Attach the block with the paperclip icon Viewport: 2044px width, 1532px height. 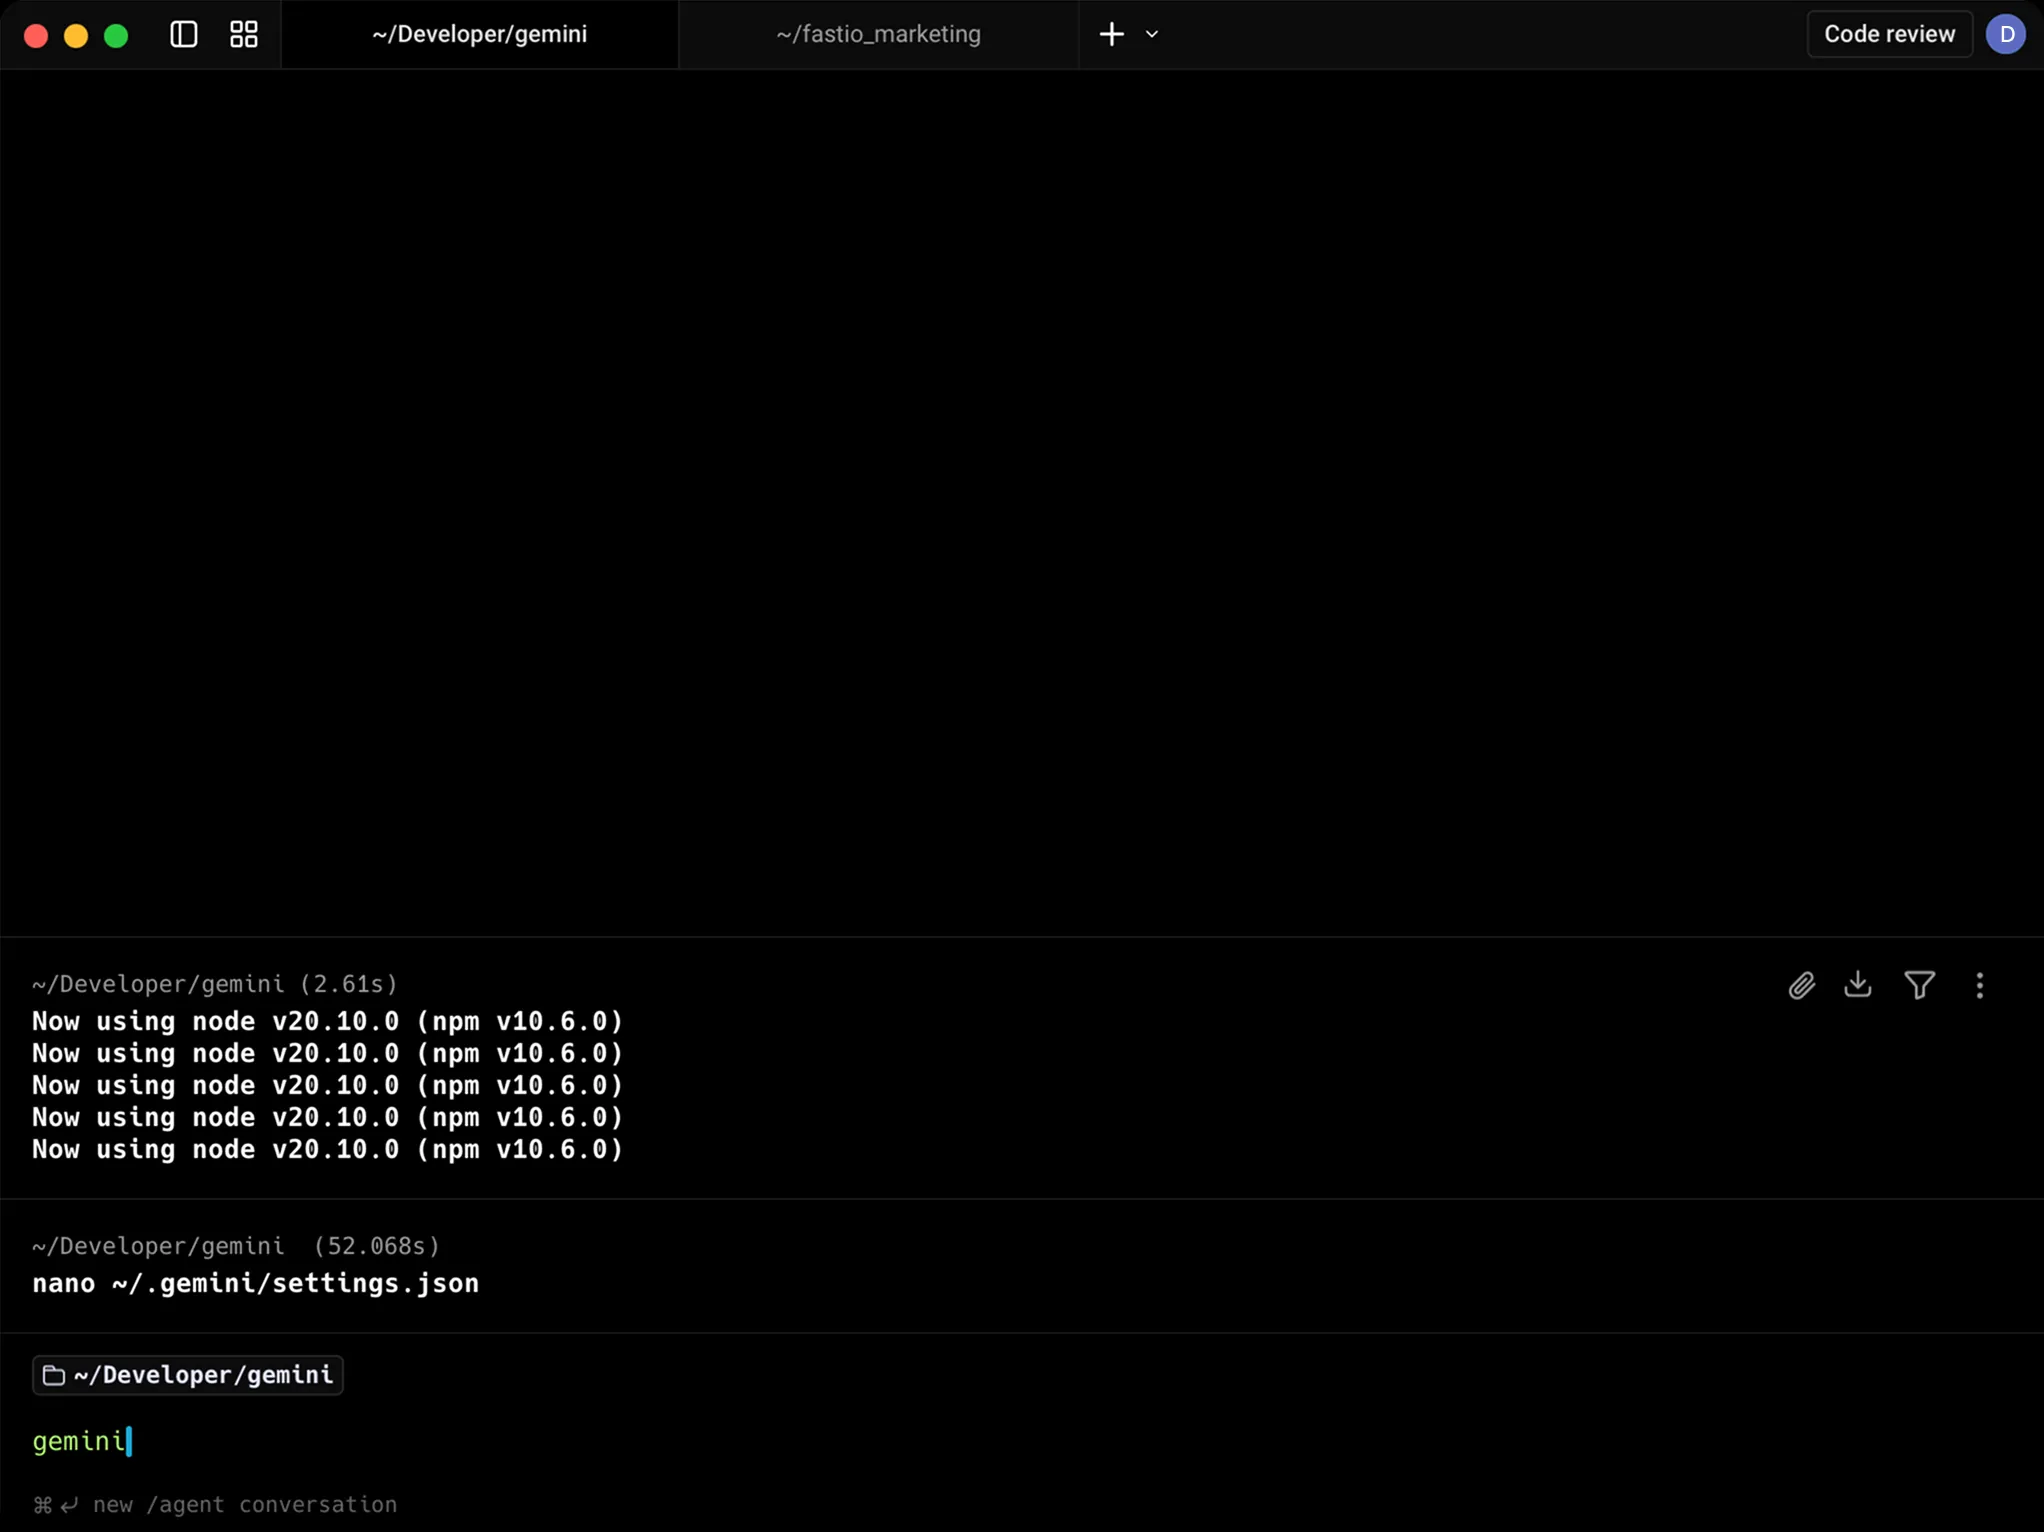pyautogui.click(x=1800, y=985)
